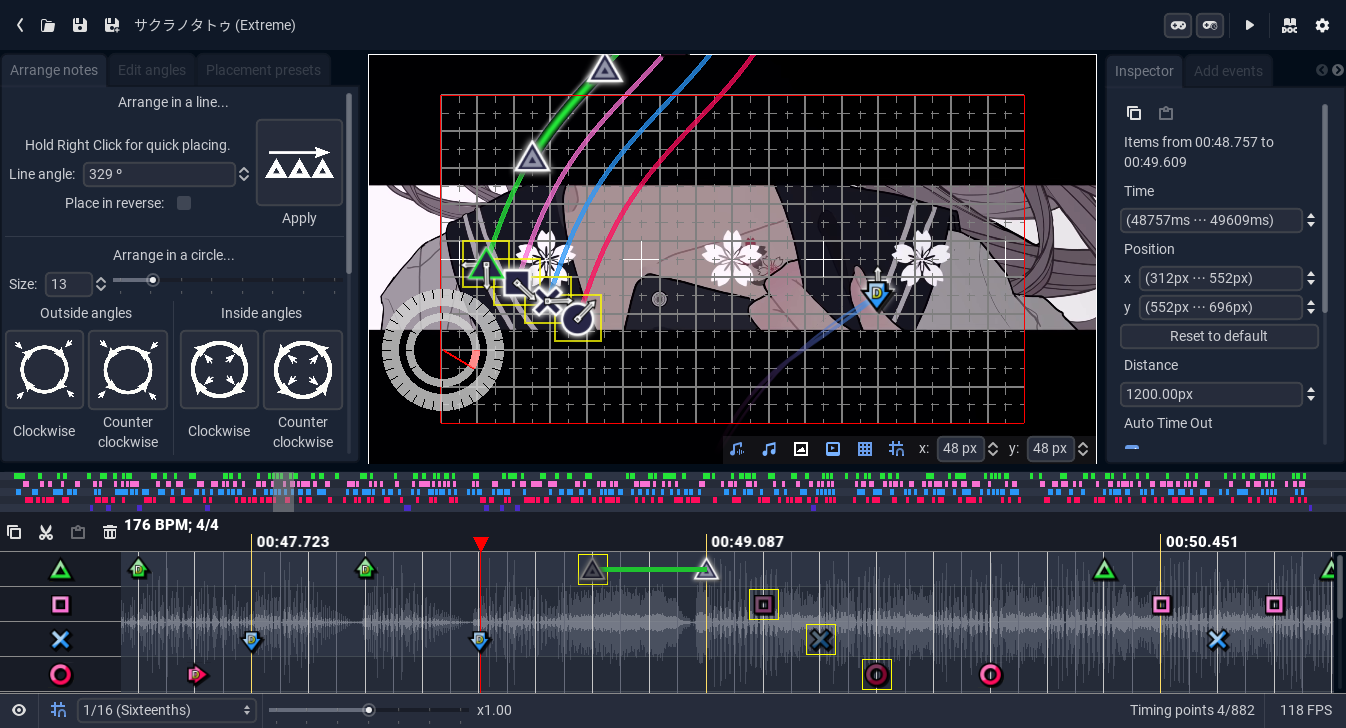Toggle background image display icon
The height and width of the screenshot is (728, 1346).
[800, 449]
